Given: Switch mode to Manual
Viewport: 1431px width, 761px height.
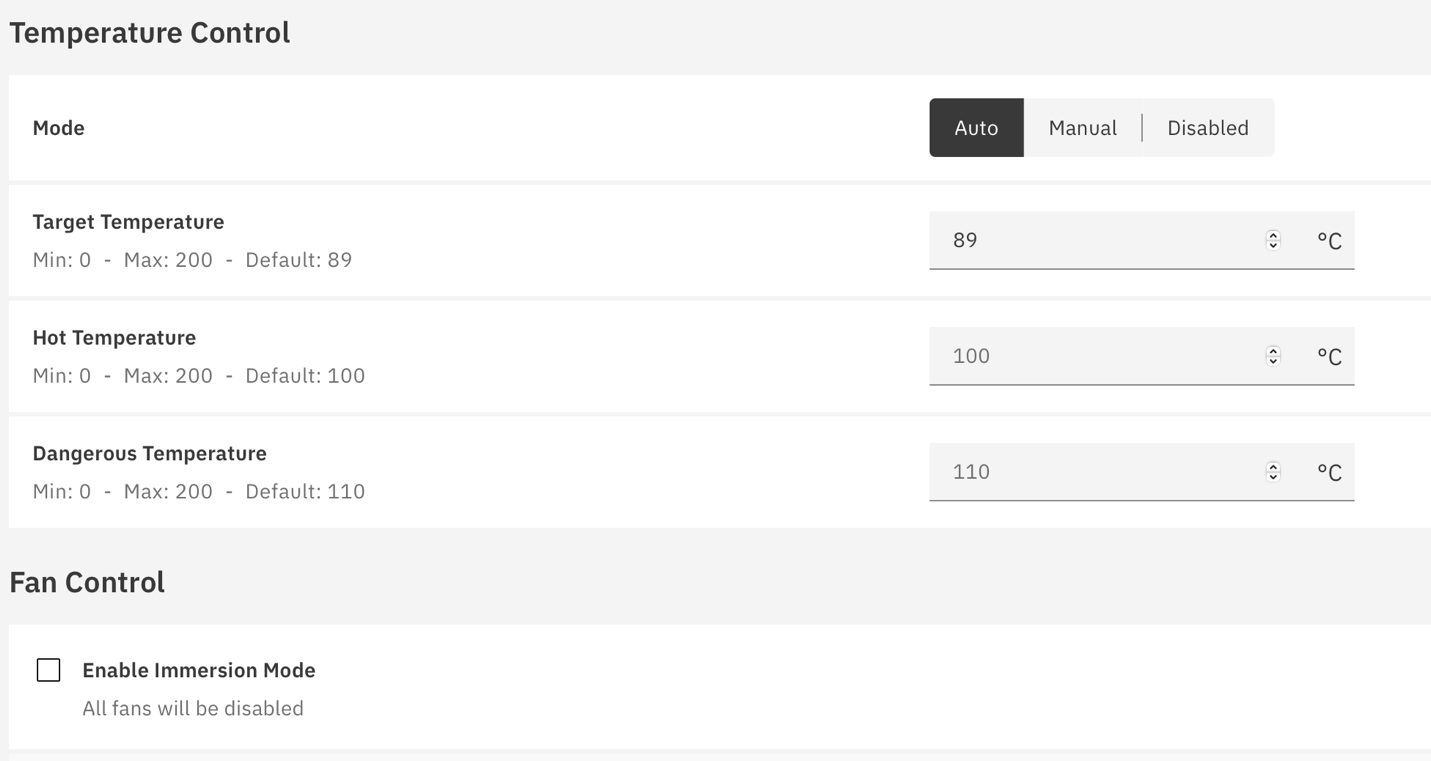Looking at the screenshot, I should pos(1082,128).
